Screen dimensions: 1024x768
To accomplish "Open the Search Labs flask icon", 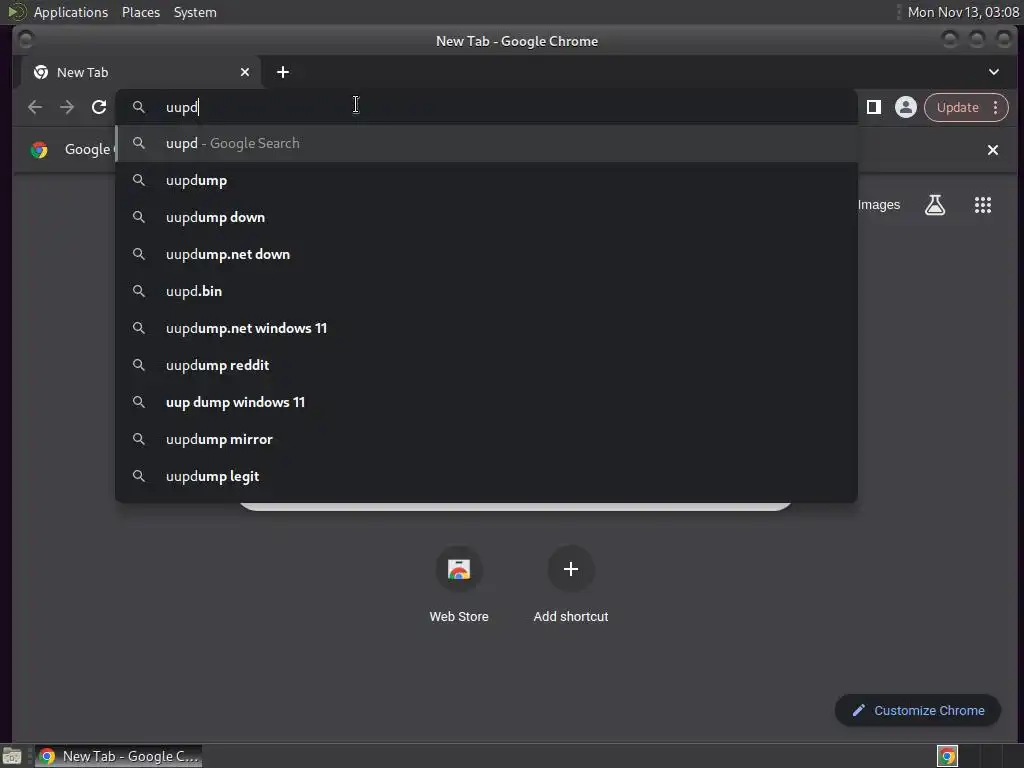I will [x=935, y=205].
